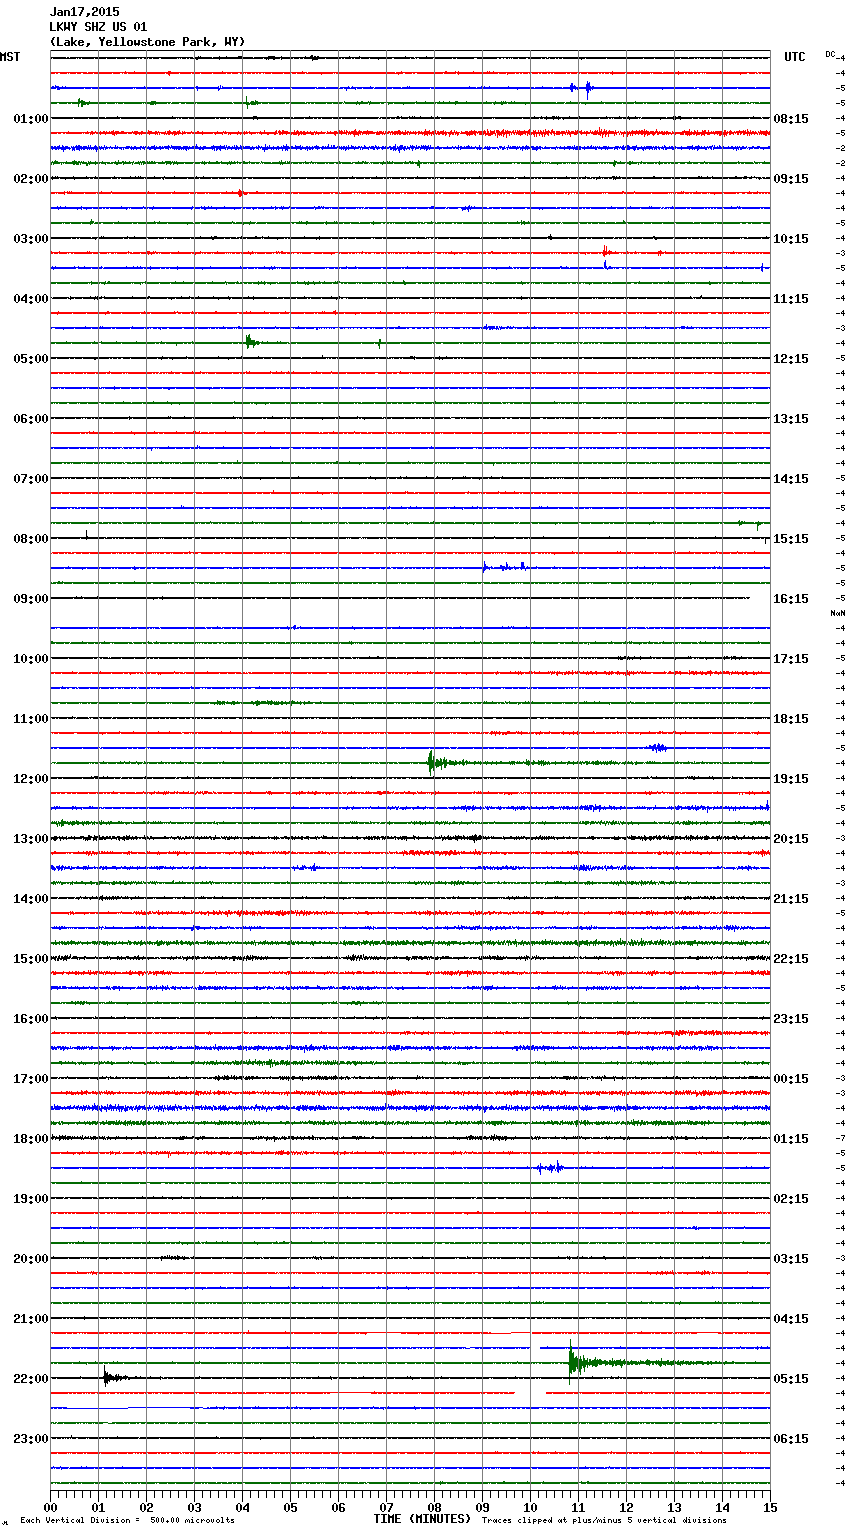Choose the 00:15 UTC time label
The width and height of the screenshot is (850, 1534).
click(x=791, y=1078)
